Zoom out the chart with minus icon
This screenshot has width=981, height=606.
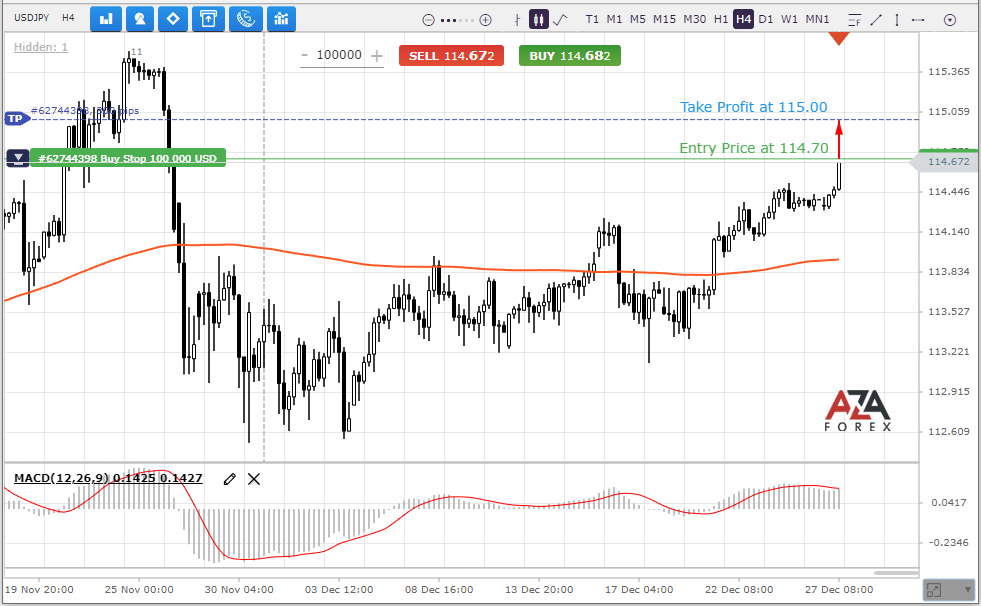429,20
